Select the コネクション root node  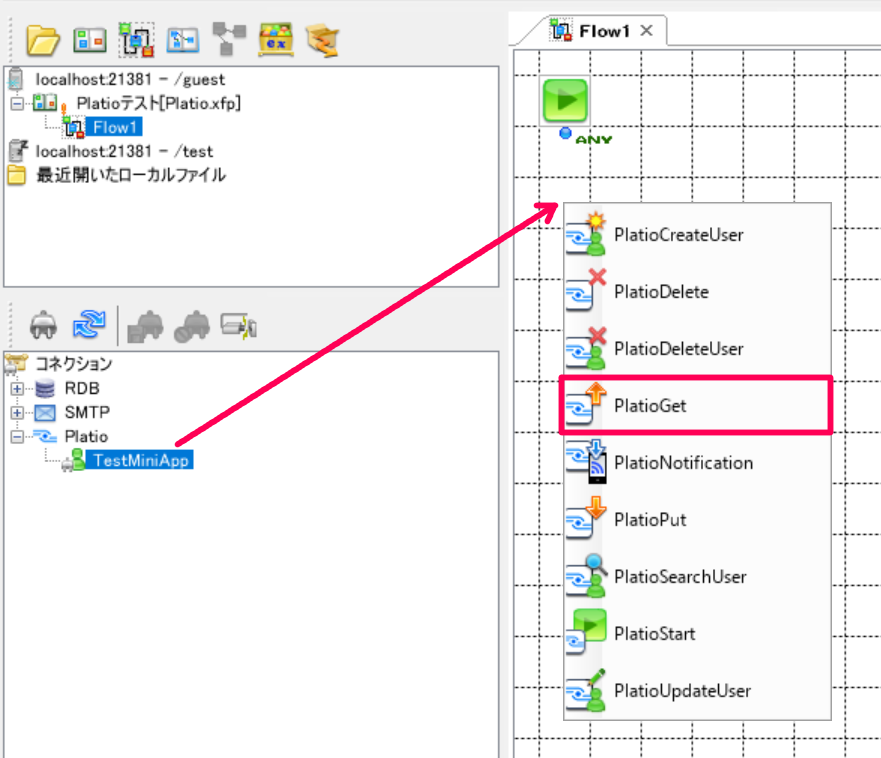pos(74,364)
